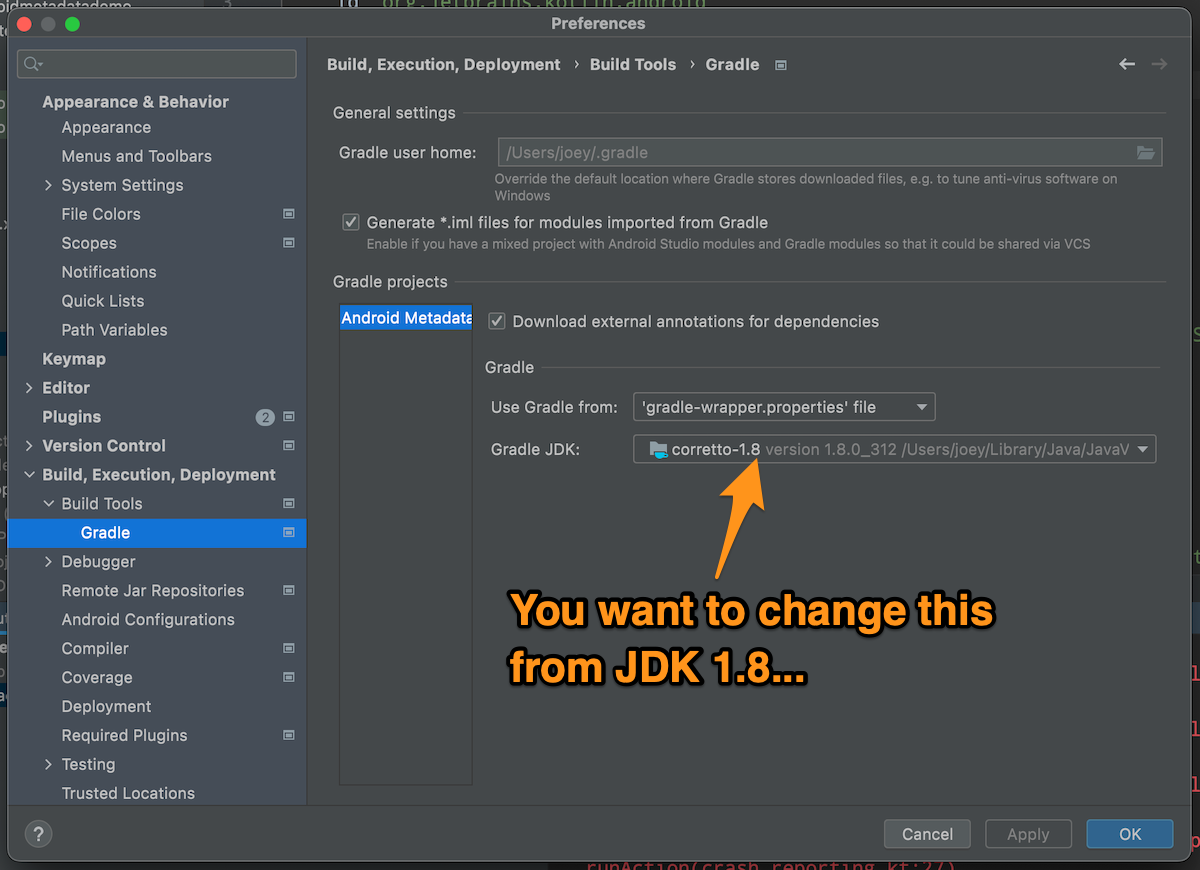
Task: Click the forward navigation arrow in top corner
Action: click(x=1159, y=64)
